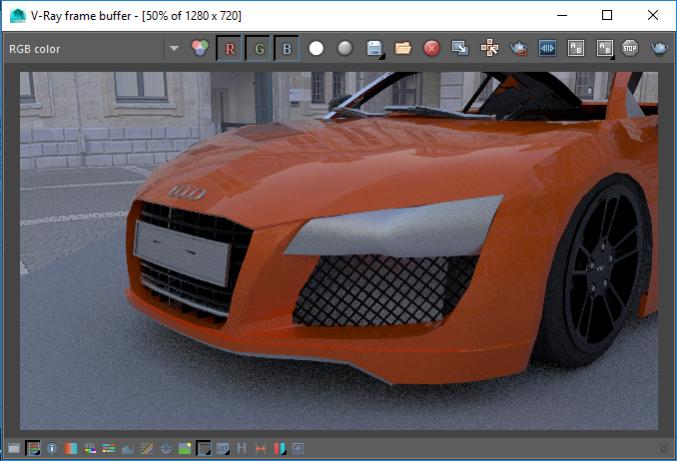Open the A/B compare icon with flyout corner
Image resolution: width=677 pixels, height=461 pixels.
pos(605,48)
